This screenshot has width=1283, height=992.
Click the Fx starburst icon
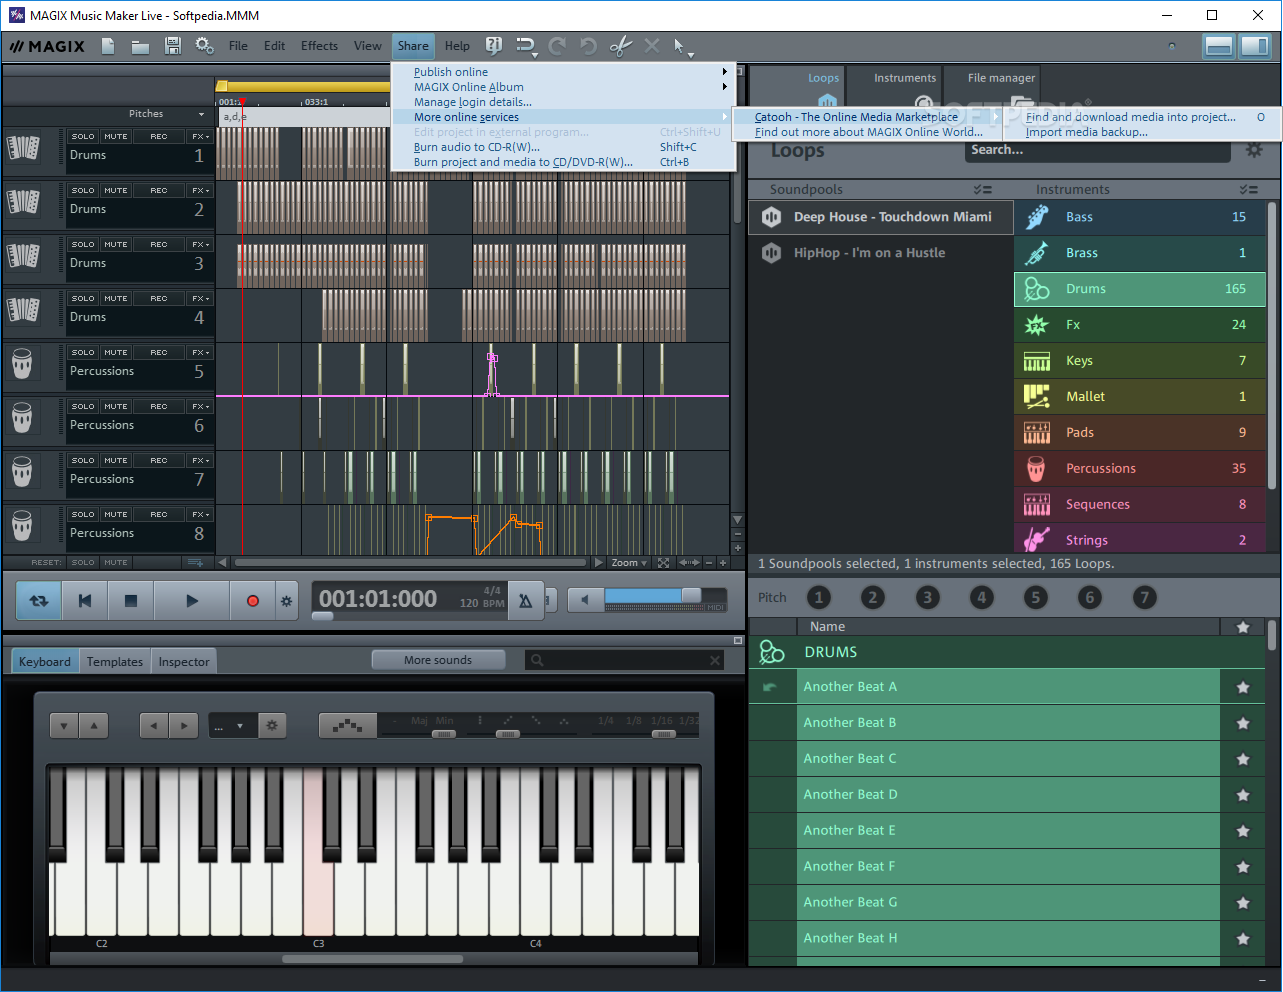(1036, 325)
